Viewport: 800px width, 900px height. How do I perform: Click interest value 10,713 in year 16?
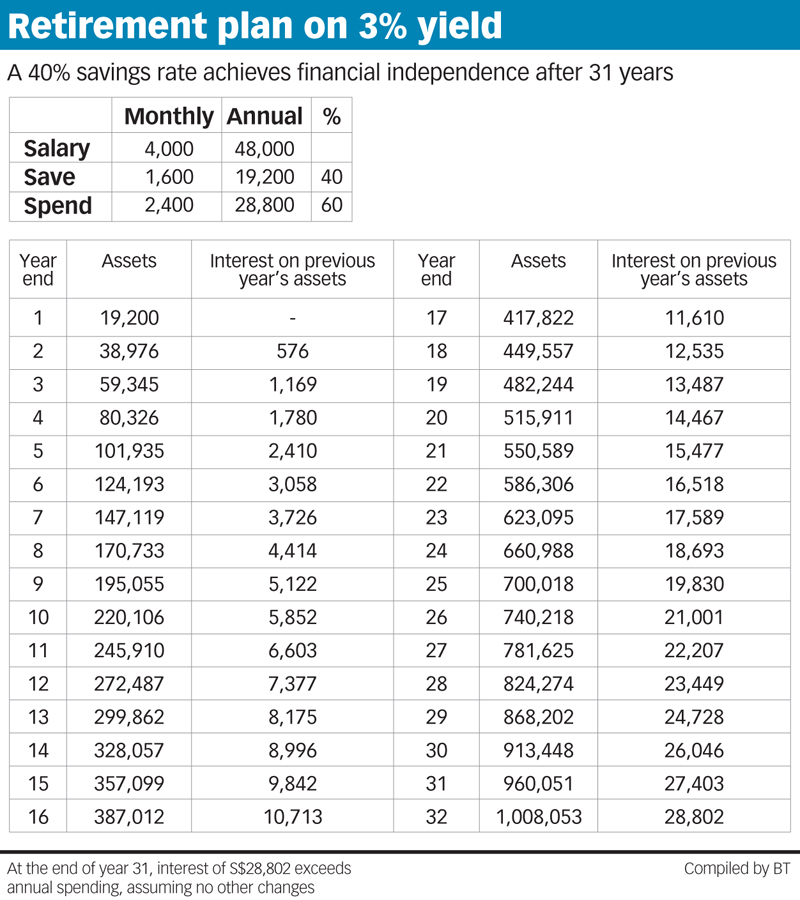click(x=293, y=817)
